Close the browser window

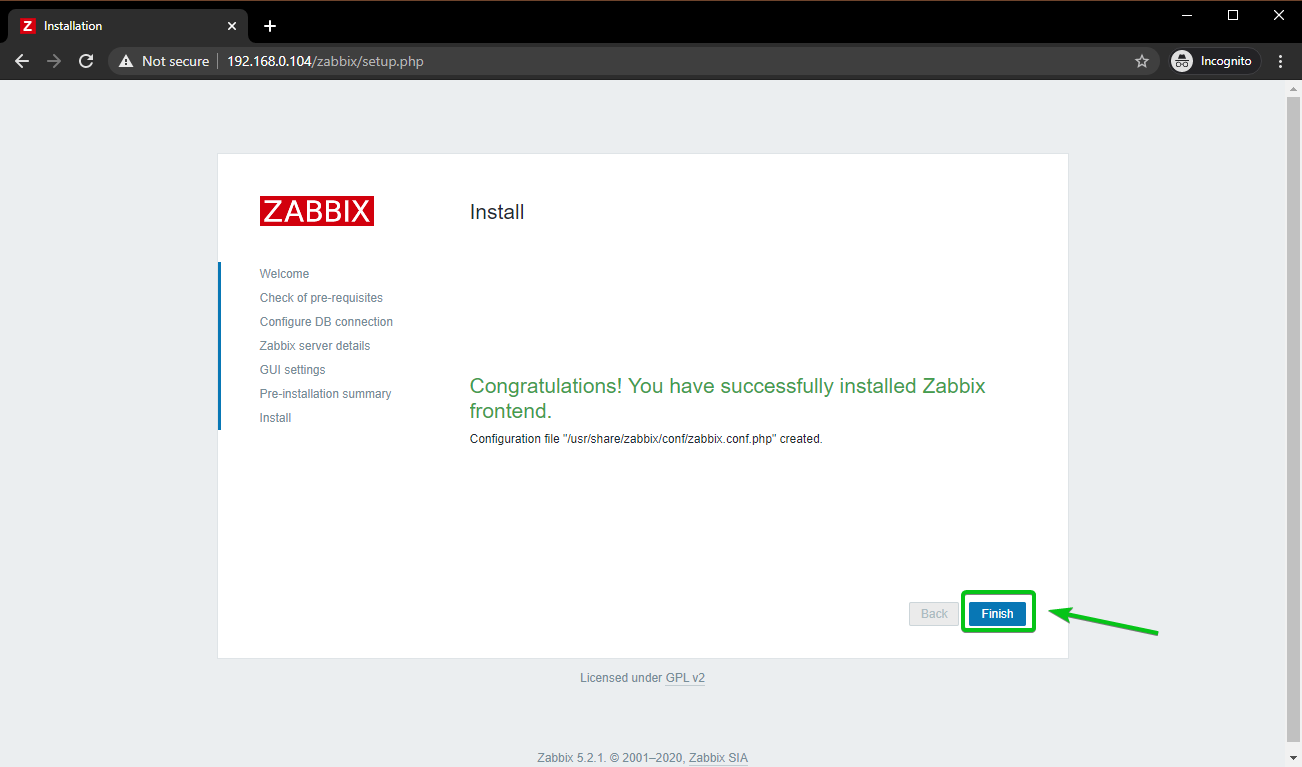tap(1279, 15)
